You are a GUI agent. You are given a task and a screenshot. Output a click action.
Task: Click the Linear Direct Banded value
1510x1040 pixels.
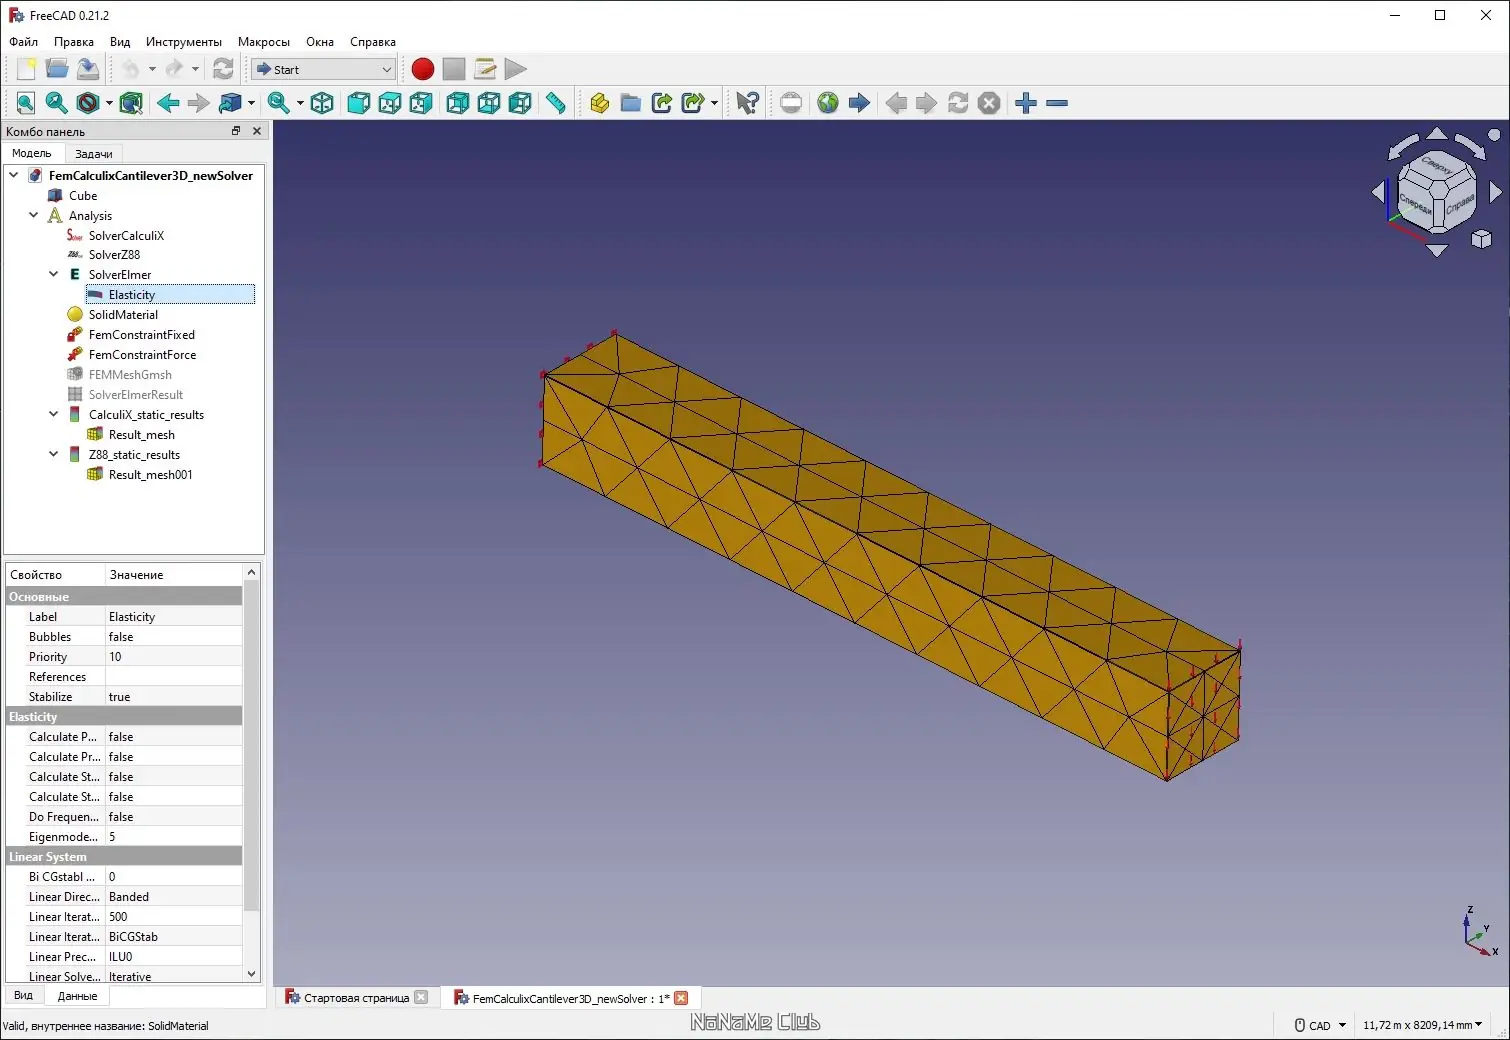pyautogui.click(x=174, y=897)
